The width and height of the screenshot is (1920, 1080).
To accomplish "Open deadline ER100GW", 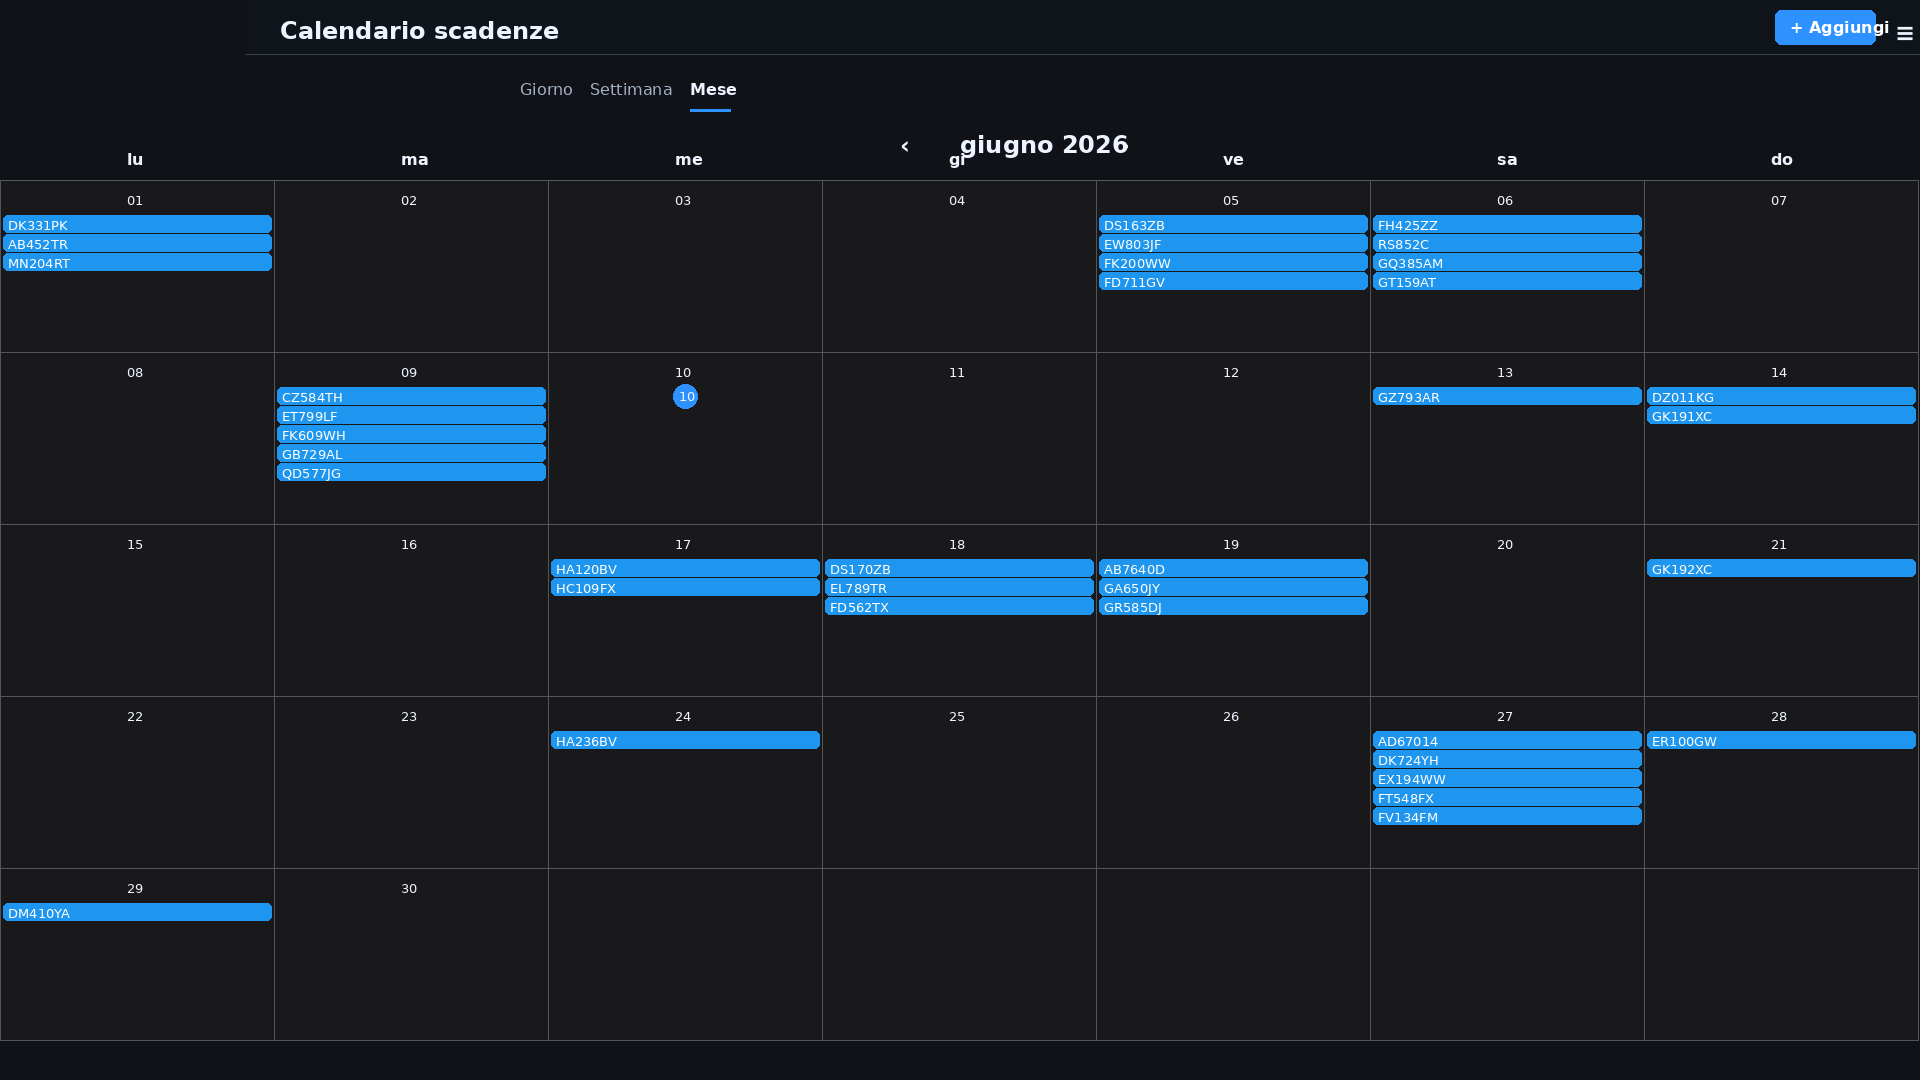I will pyautogui.click(x=1781, y=741).
